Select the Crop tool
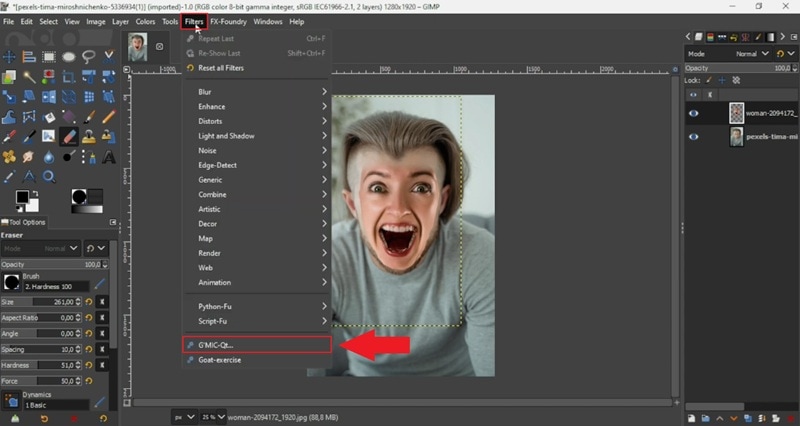 (x=68, y=77)
